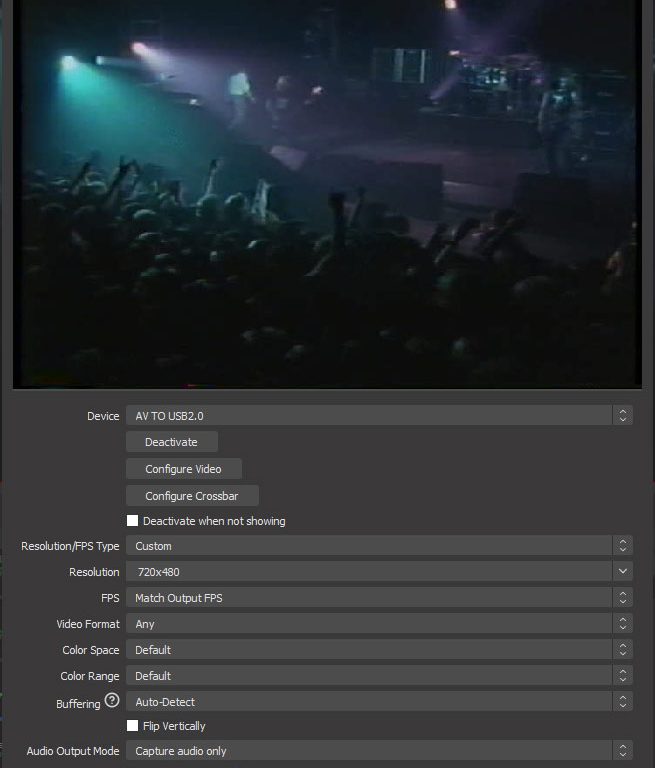Open the Resolution/FPS Type dropdown showing Custom
655x768 pixels.
(368, 546)
